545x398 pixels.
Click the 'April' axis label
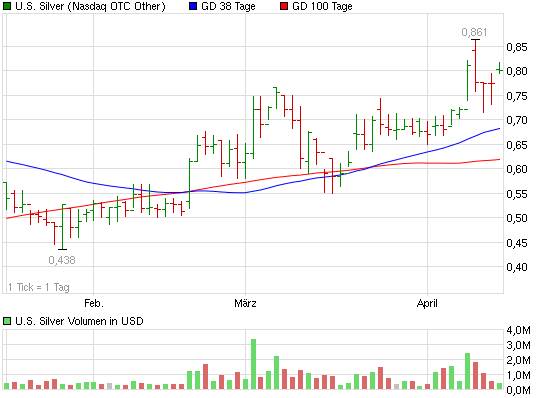427,304
